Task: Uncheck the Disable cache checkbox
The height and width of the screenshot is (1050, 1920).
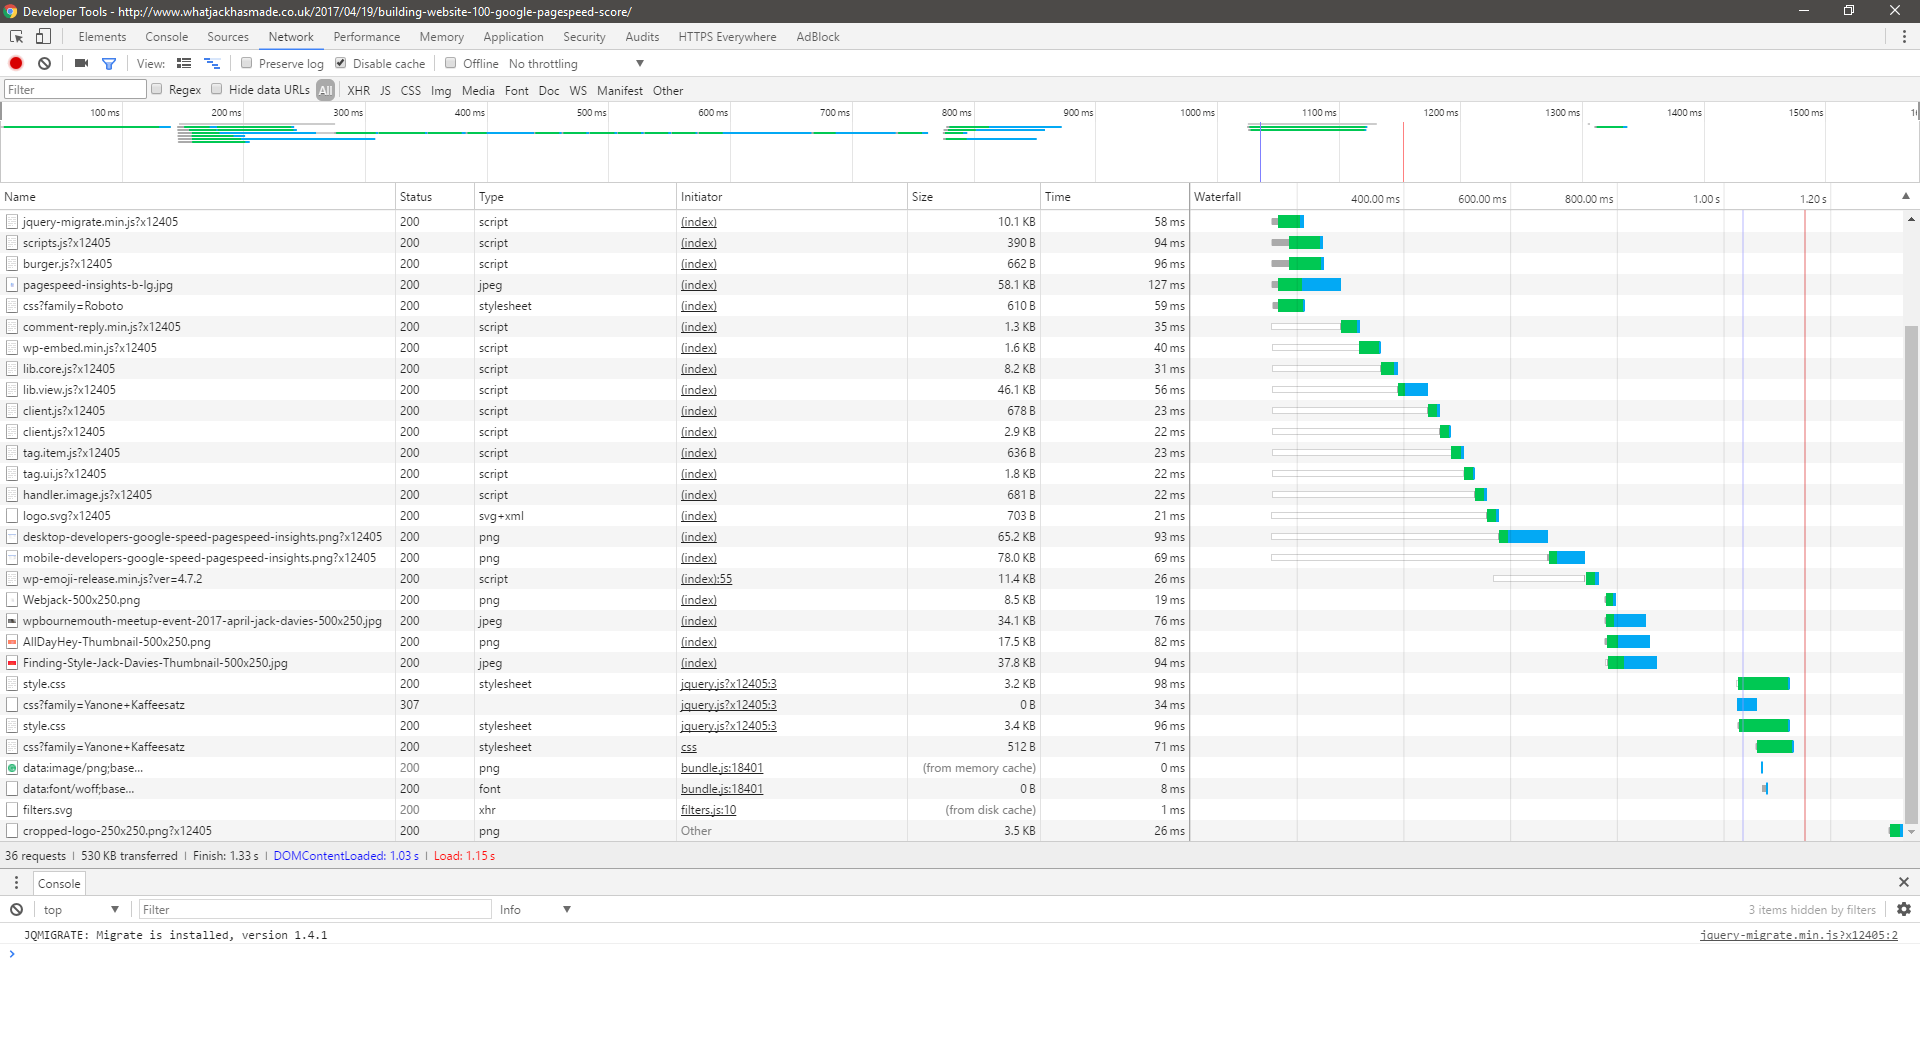Action: [340, 63]
